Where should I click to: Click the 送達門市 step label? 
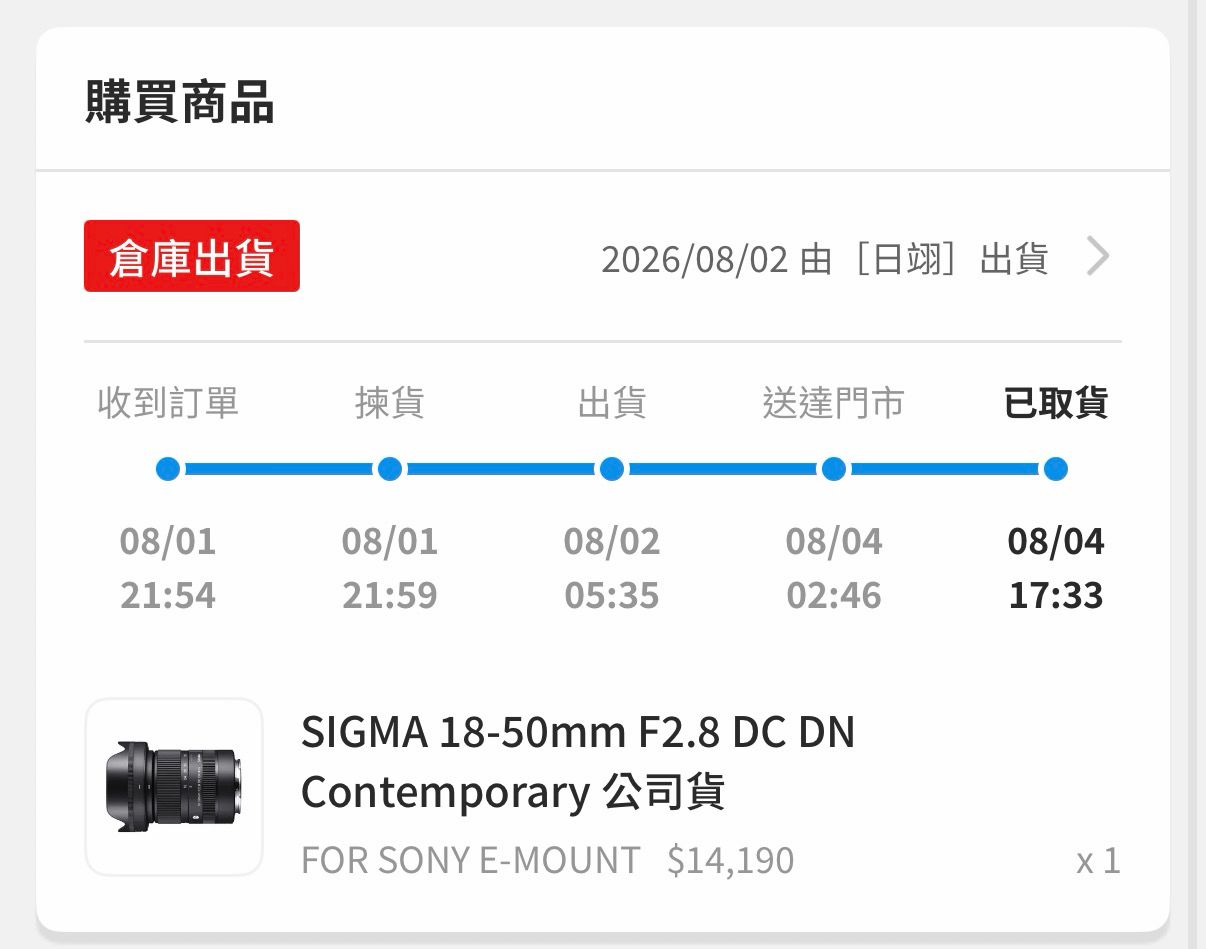pyautogui.click(x=834, y=403)
